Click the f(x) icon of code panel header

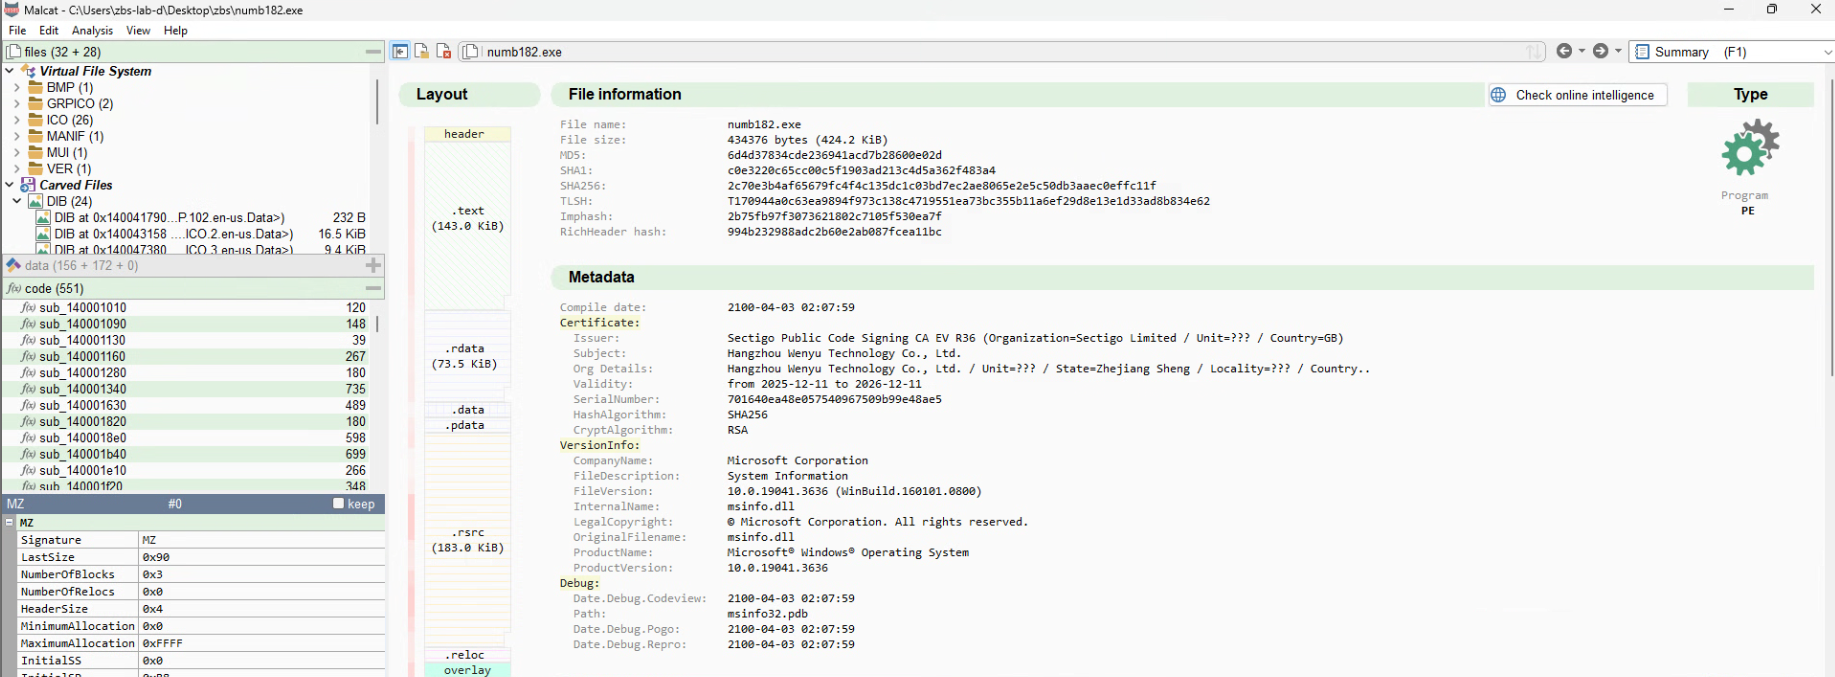(x=13, y=288)
